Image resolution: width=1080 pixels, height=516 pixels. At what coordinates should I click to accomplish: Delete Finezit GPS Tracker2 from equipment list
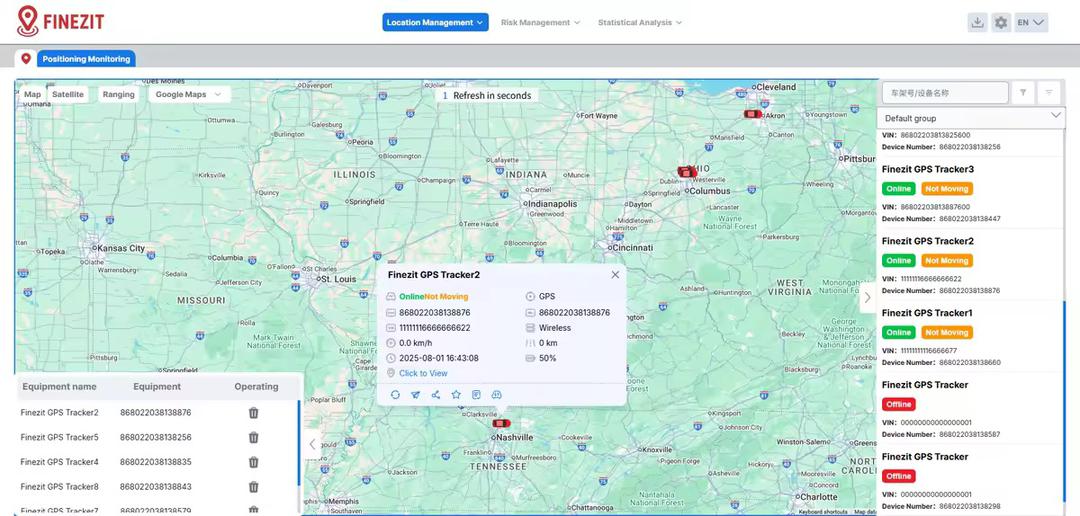click(x=253, y=413)
